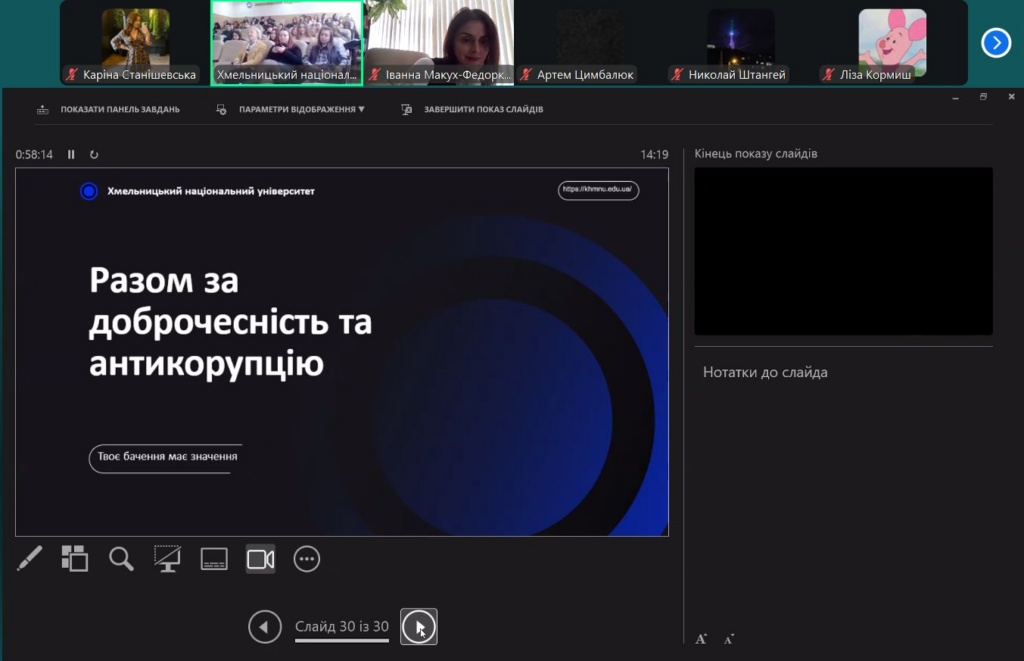Restart the presentation timer
The height and width of the screenshot is (661, 1024).
94,154
